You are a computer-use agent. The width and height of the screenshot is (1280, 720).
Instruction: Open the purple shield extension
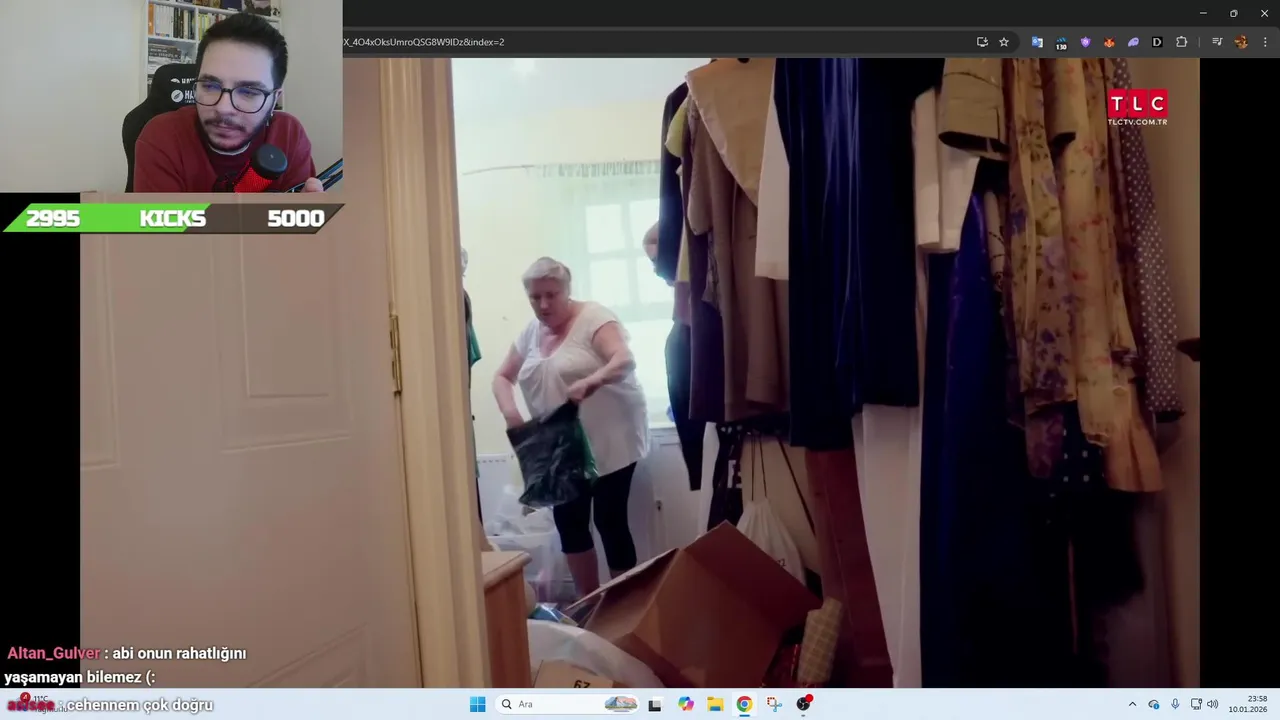point(1085,42)
